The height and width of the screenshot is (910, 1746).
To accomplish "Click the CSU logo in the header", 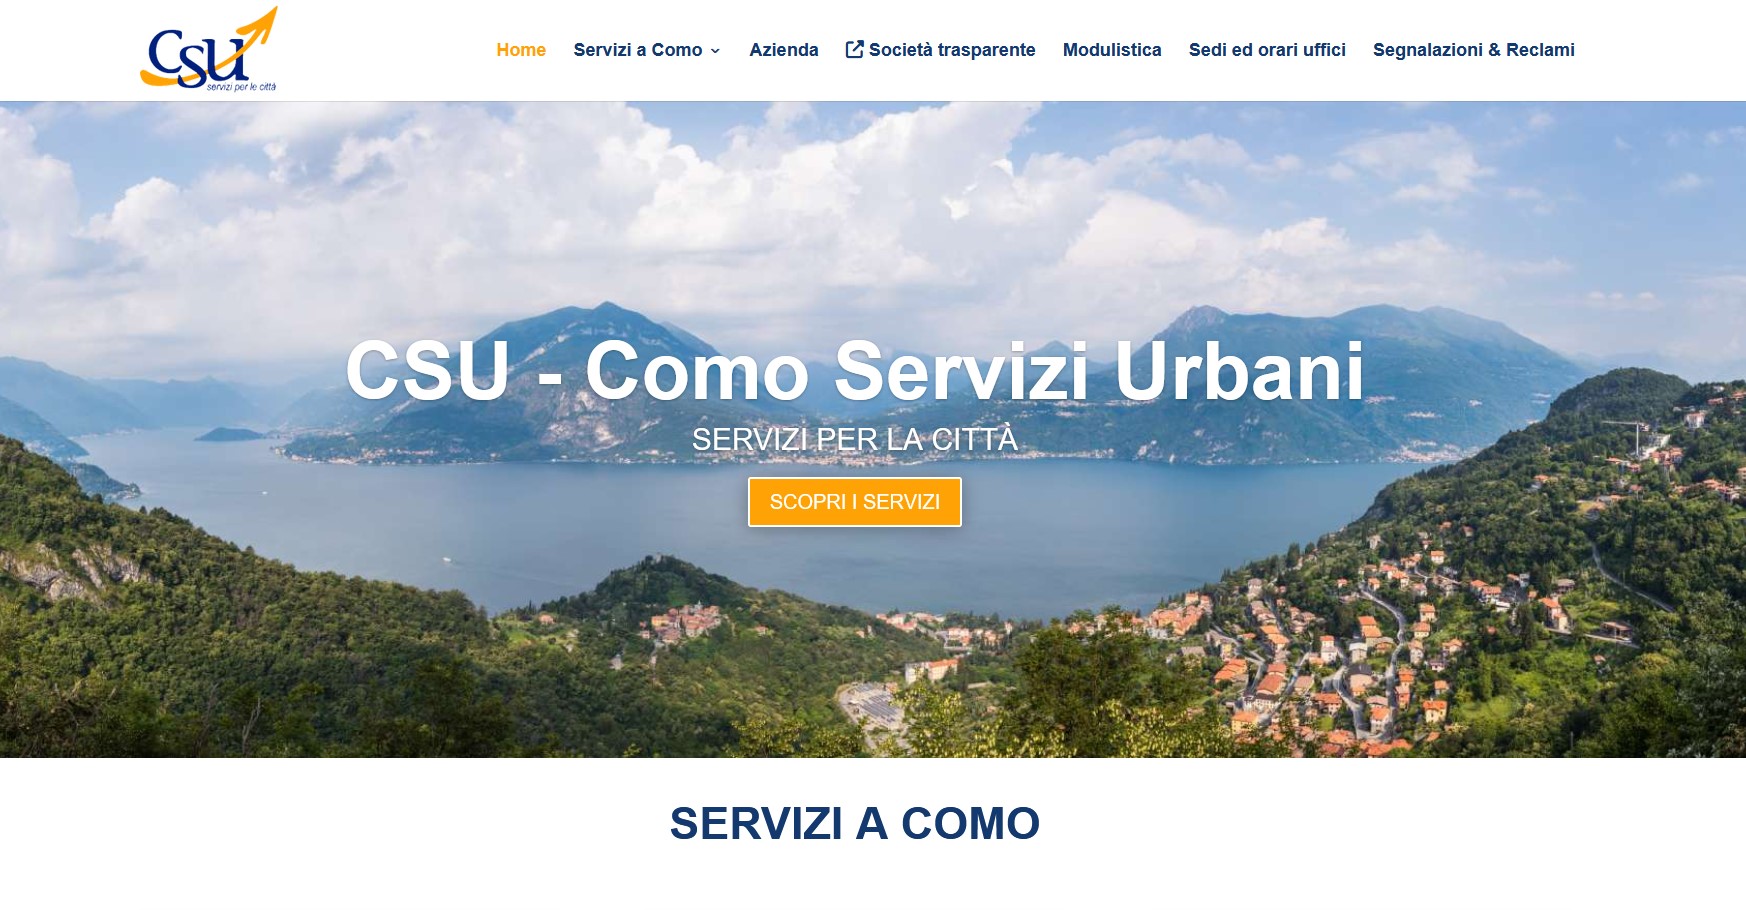I will [x=209, y=49].
